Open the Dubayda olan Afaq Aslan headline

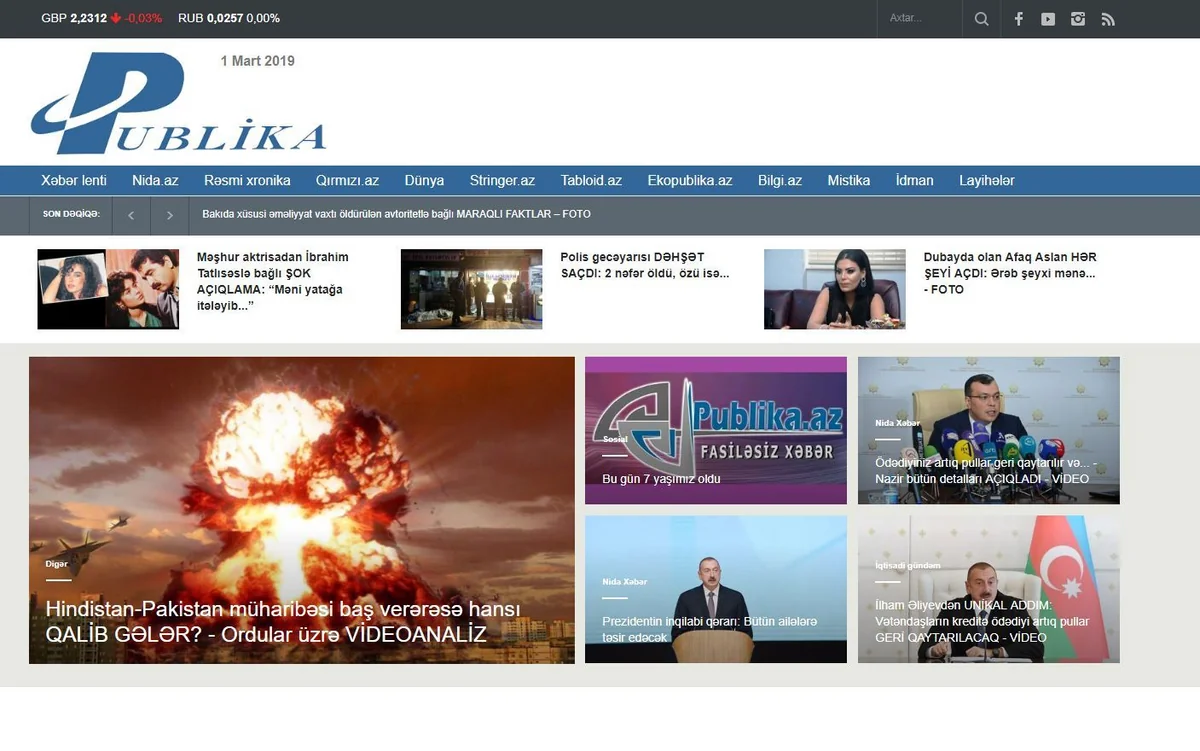pyautogui.click(x=1010, y=273)
